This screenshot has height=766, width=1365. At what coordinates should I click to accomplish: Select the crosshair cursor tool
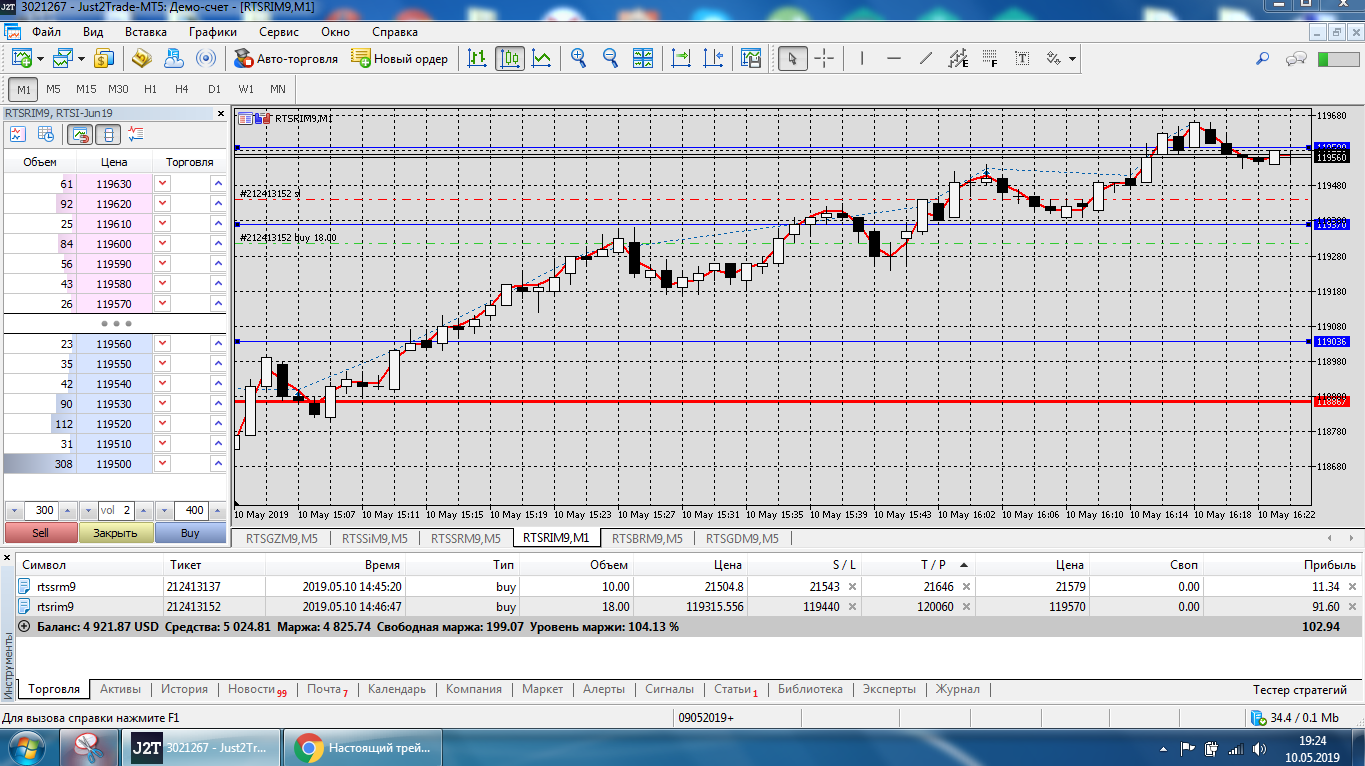pos(824,58)
